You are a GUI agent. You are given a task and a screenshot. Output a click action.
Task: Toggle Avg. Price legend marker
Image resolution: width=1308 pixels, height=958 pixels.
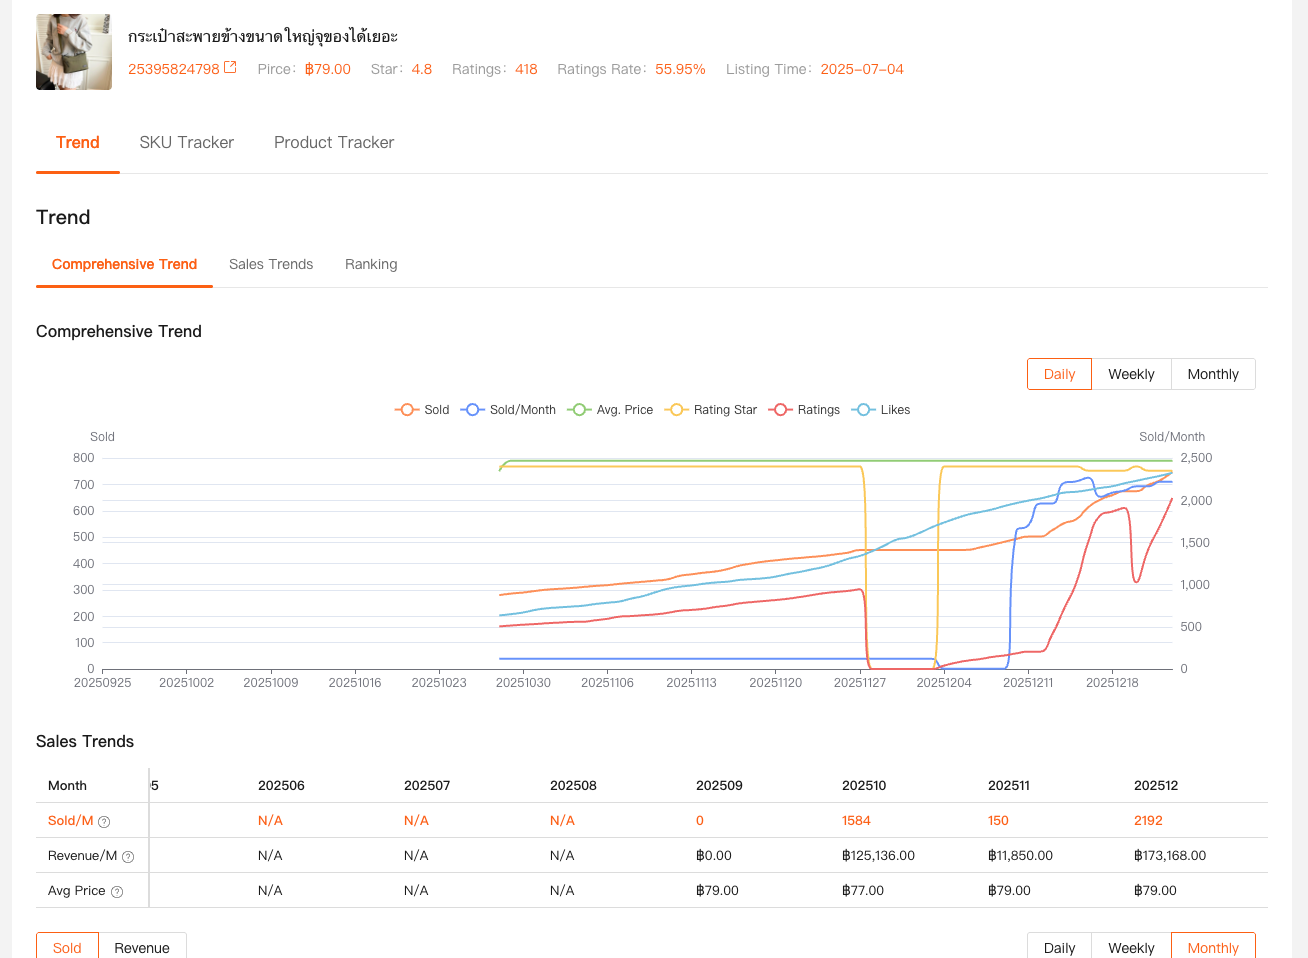(x=610, y=410)
